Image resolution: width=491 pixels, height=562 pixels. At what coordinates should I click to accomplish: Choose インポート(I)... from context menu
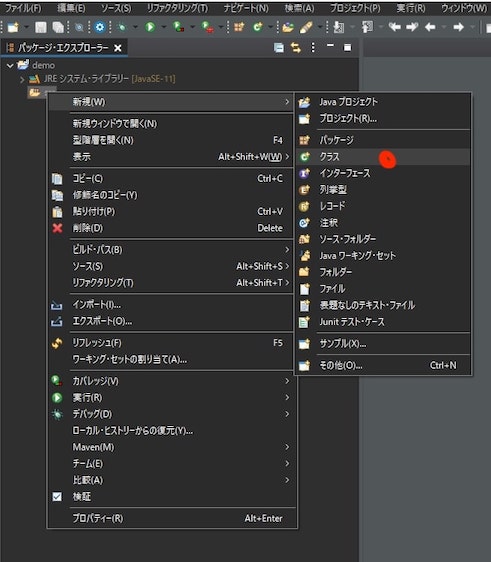tap(171, 305)
